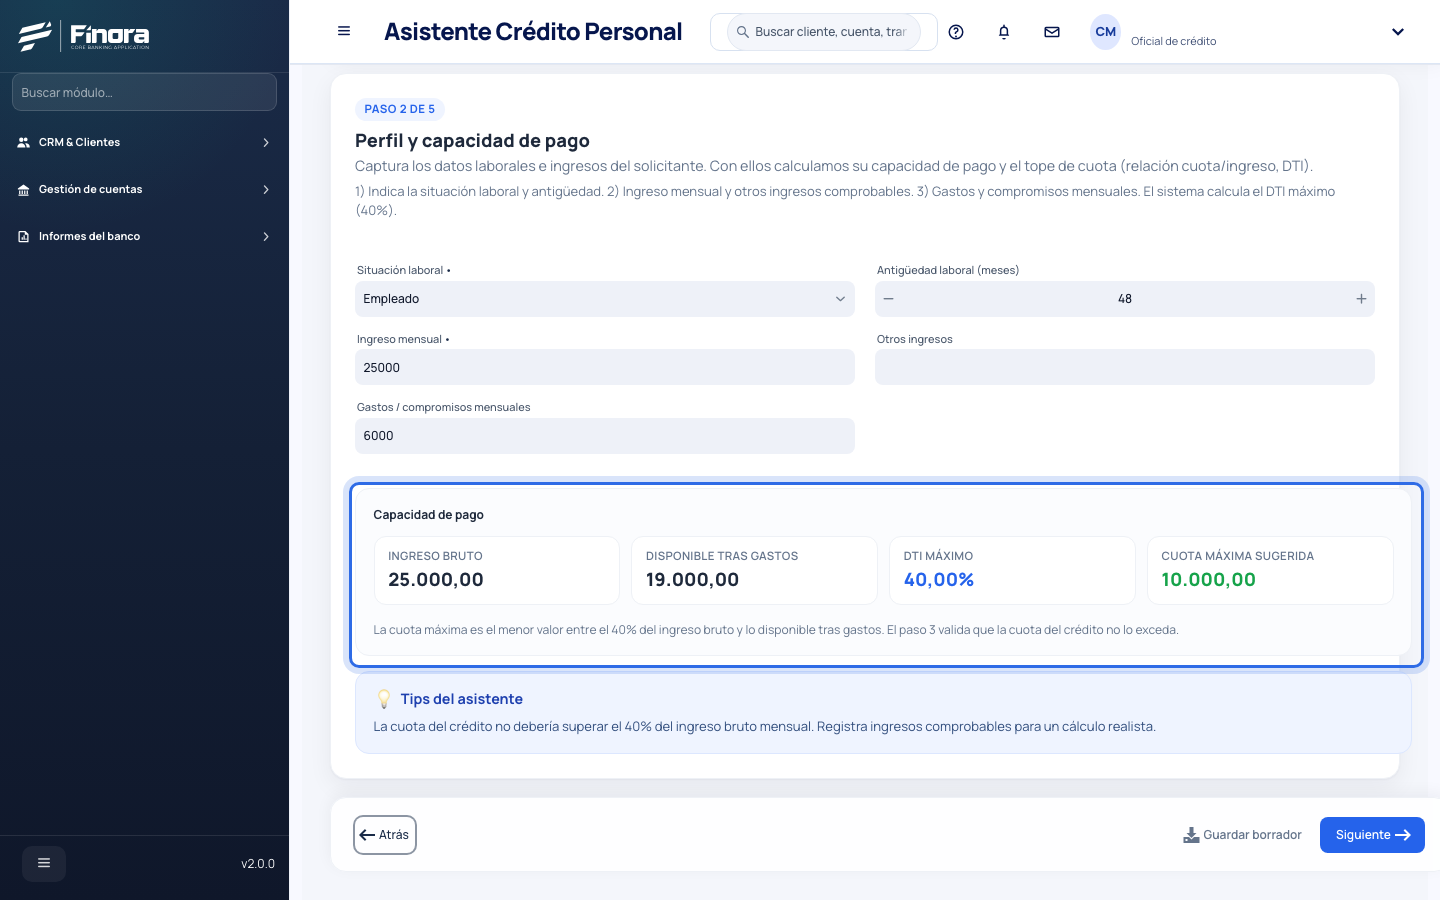This screenshot has width=1440, height=900.
Task: Click the Disponible tras gastos value 19.000,00
Action: [x=692, y=580]
